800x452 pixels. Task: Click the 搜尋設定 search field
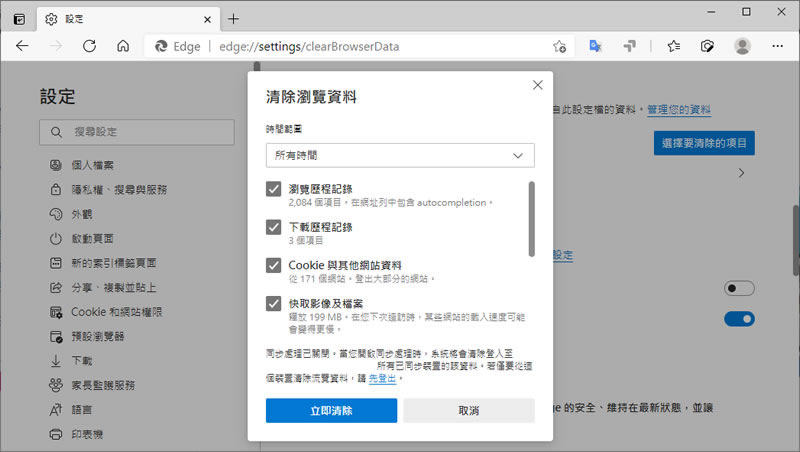(x=137, y=132)
